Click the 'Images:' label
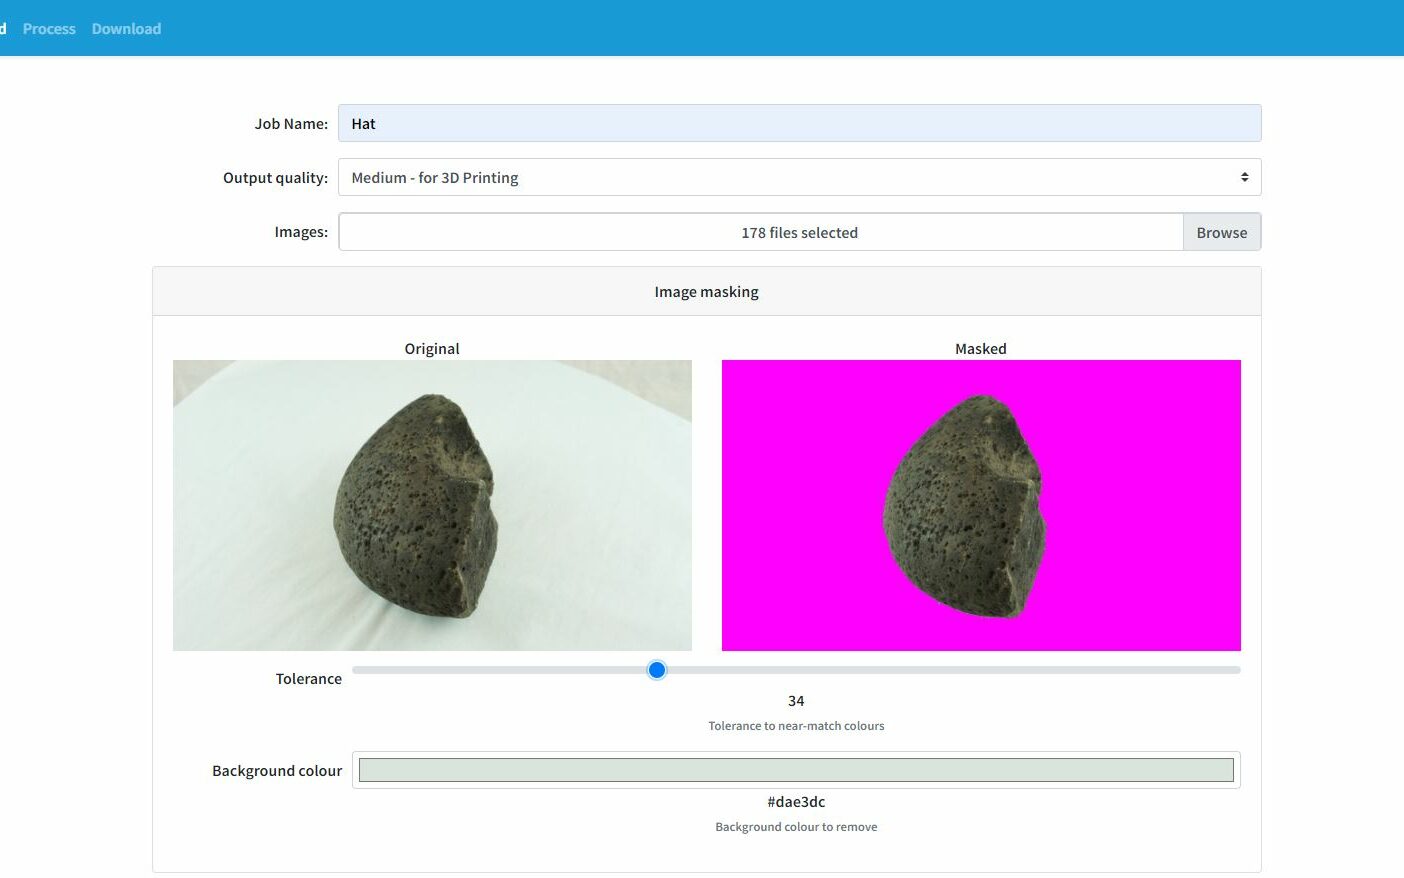Viewport: 1404px width, 878px height. pos(300,232)
